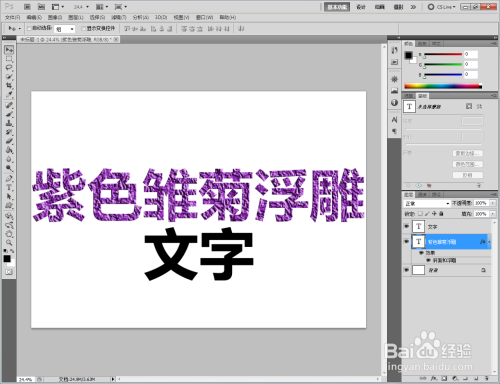Click the Create new layer icon
The width and height of the screenshot is (500, 384).
(x=477, y=378)
